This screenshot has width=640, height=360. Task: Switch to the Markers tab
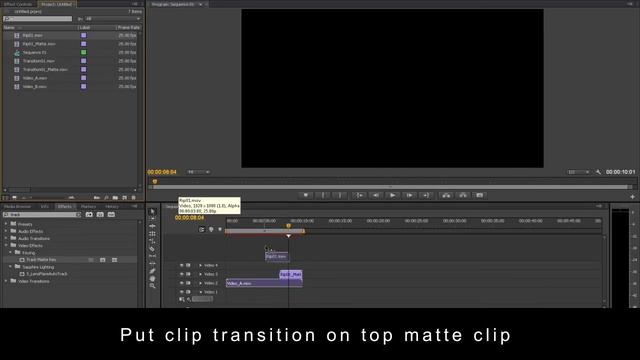[89, 207]
